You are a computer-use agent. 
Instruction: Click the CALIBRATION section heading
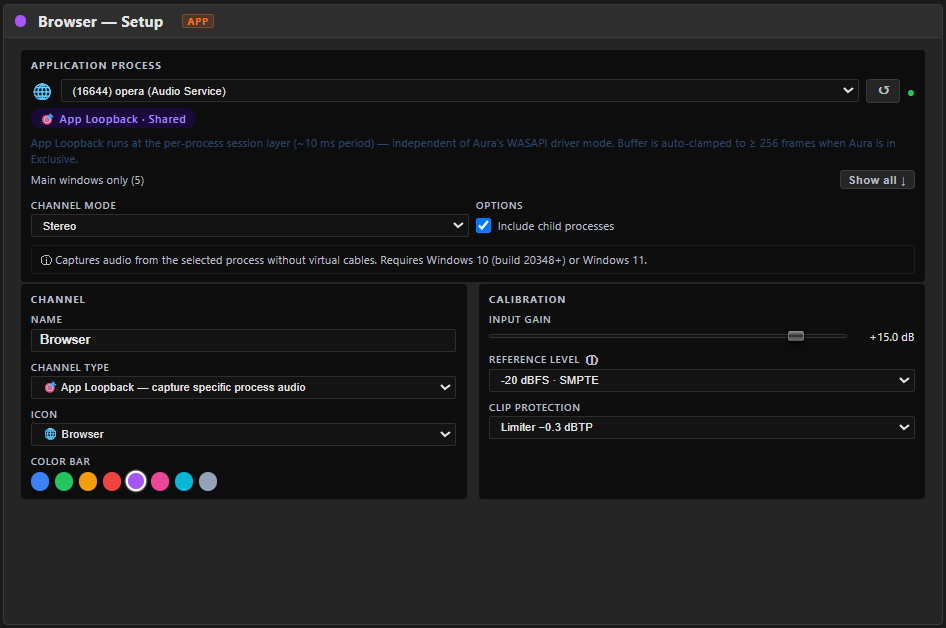[x=527, y=300]
